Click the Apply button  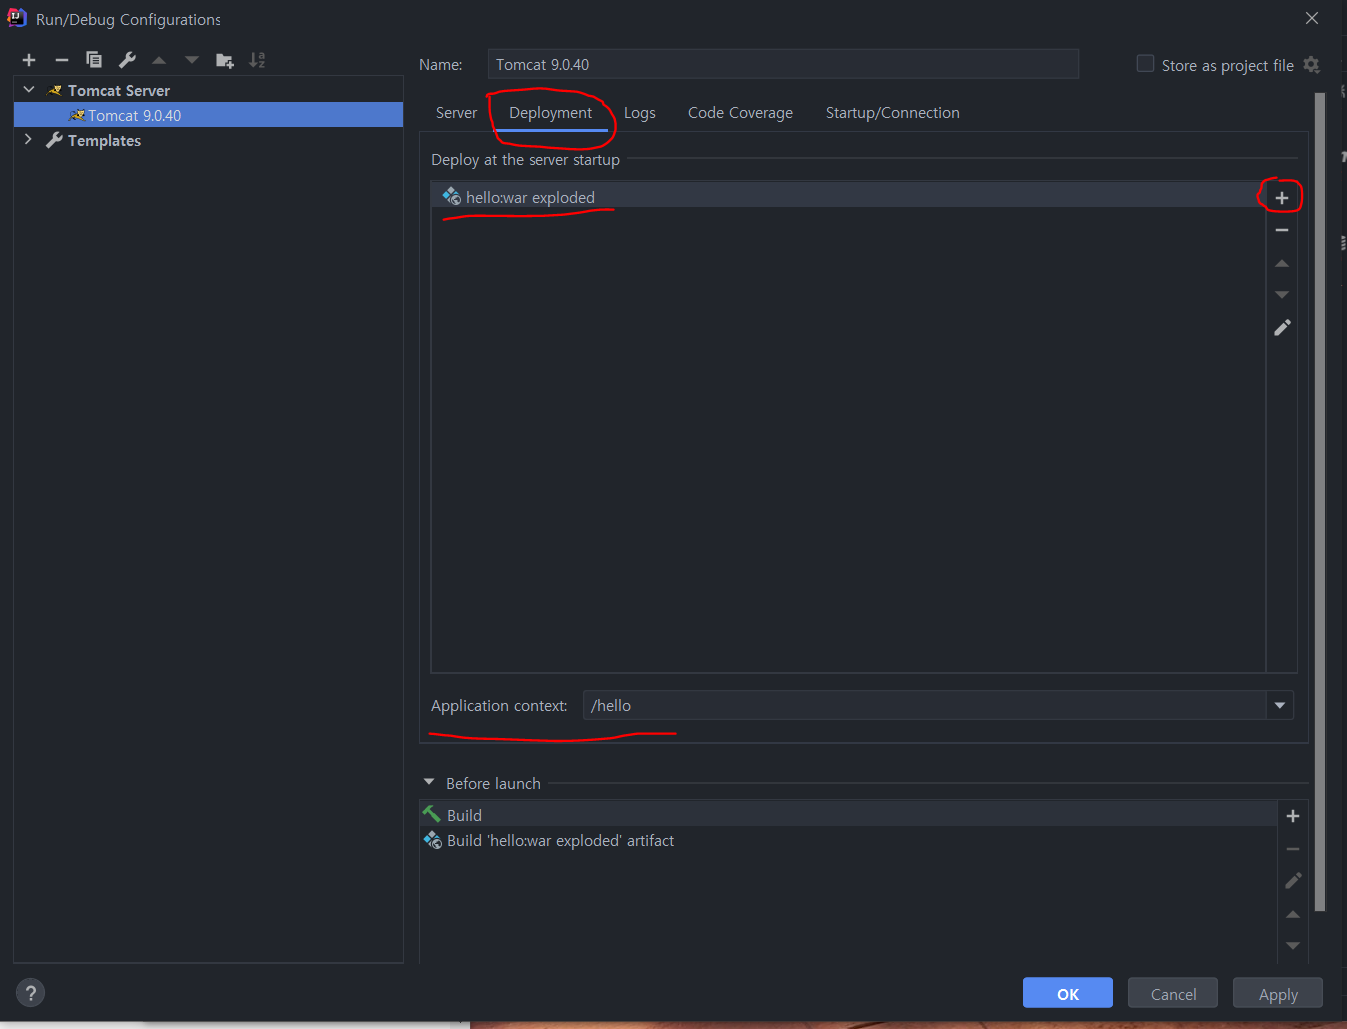1278,993
